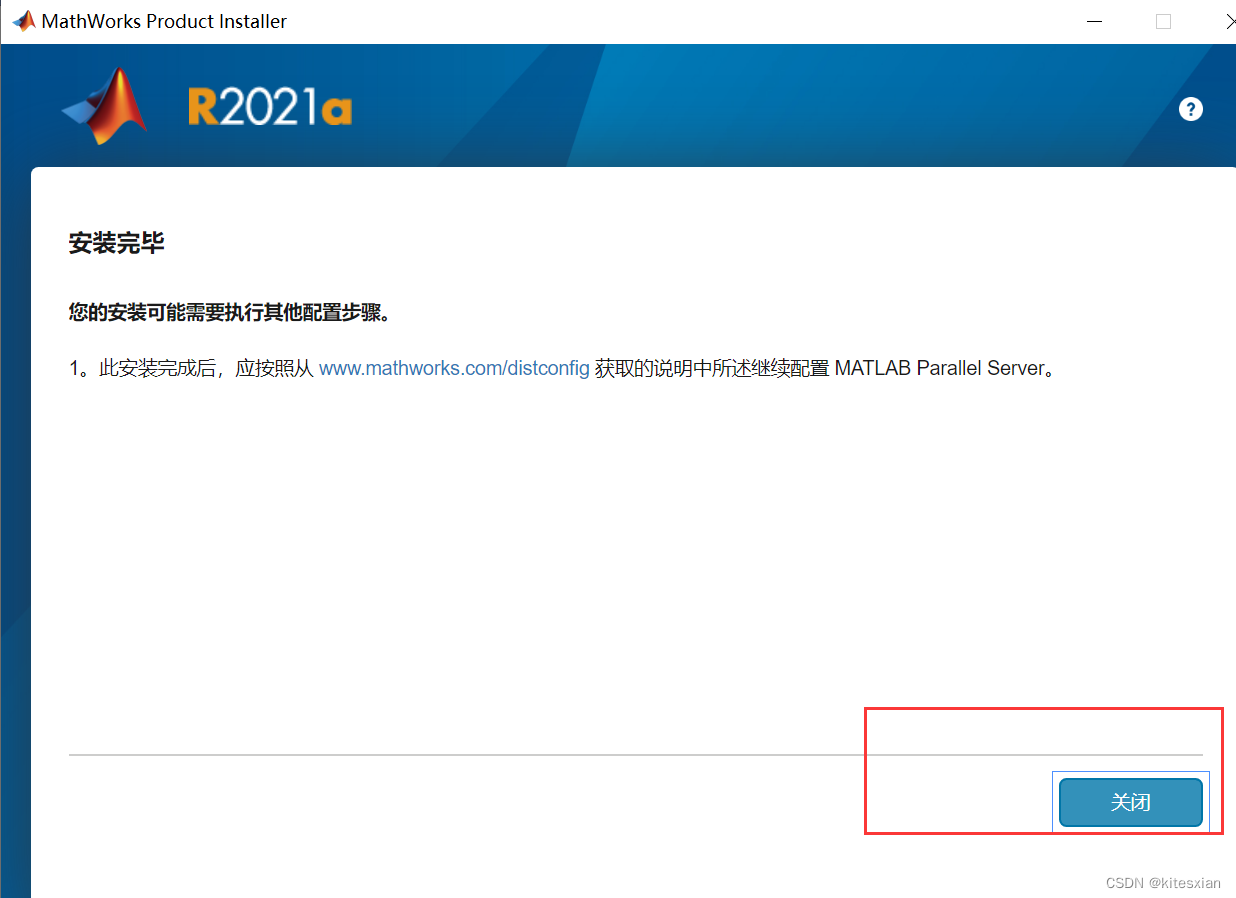Click the MATLAB icon in title bar
The image size is (1236, 898).
pyautogui.click(x=23, y=21)
